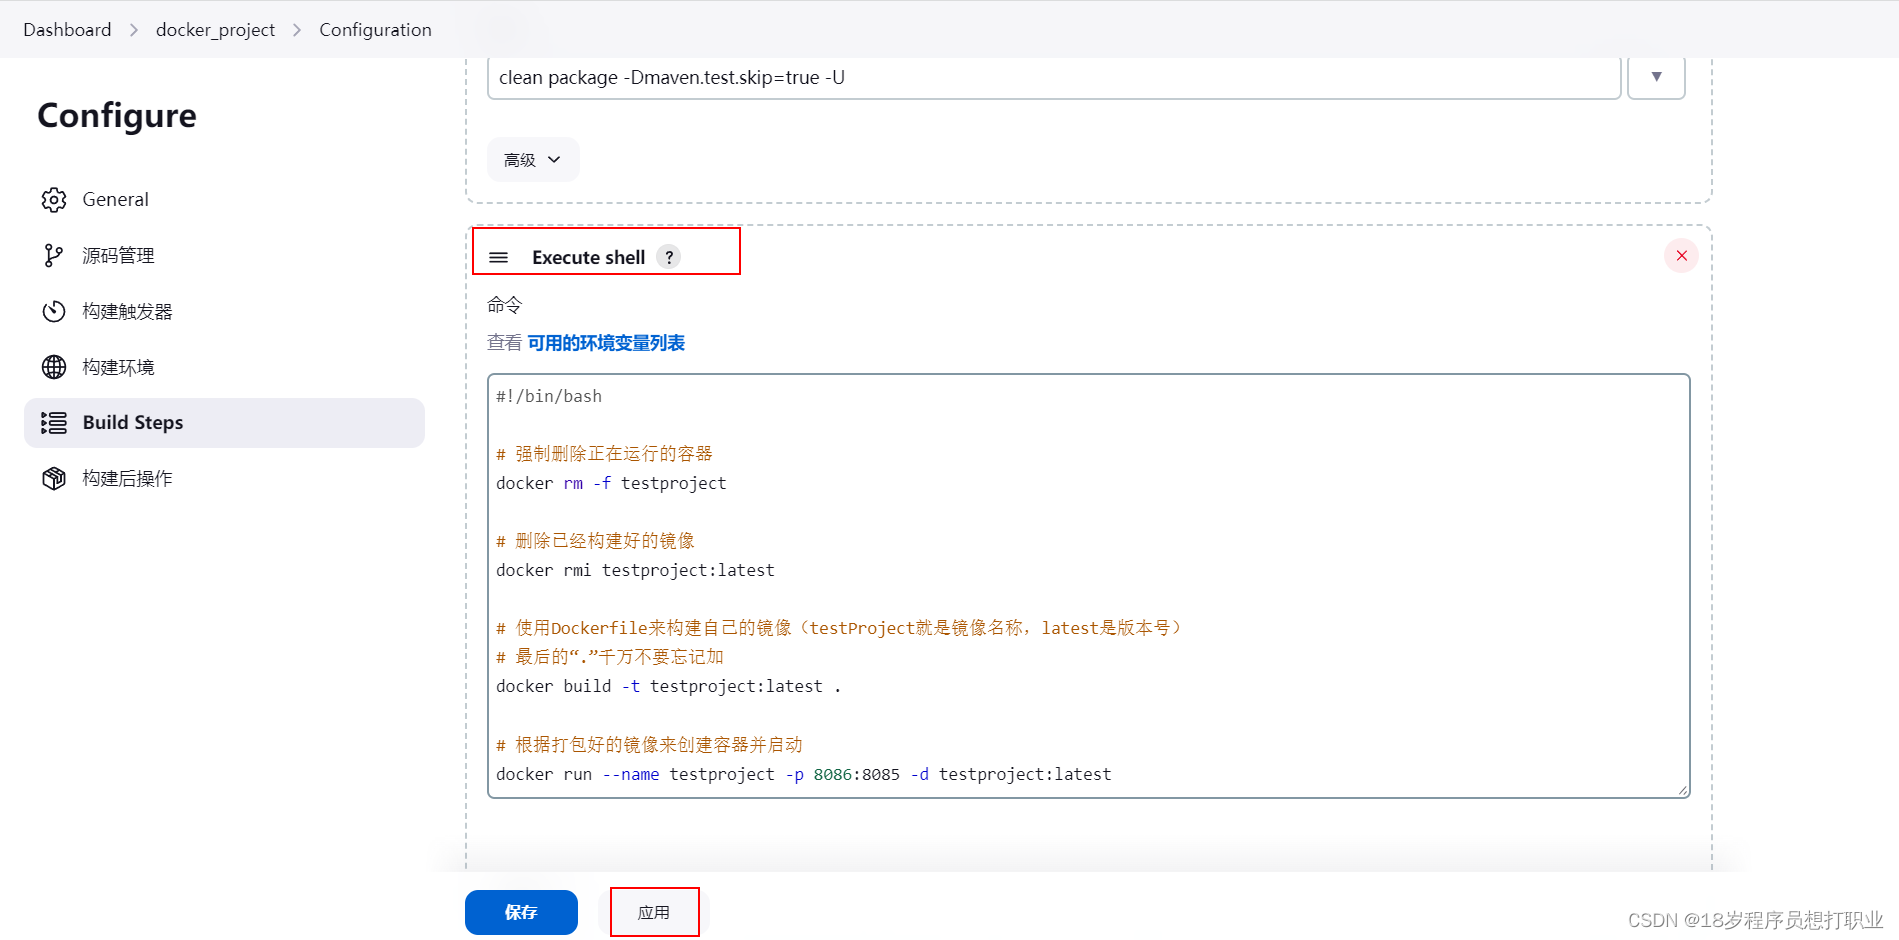Click the '# 强制删除正在运行的容器' comment

[x=604, y=454]
